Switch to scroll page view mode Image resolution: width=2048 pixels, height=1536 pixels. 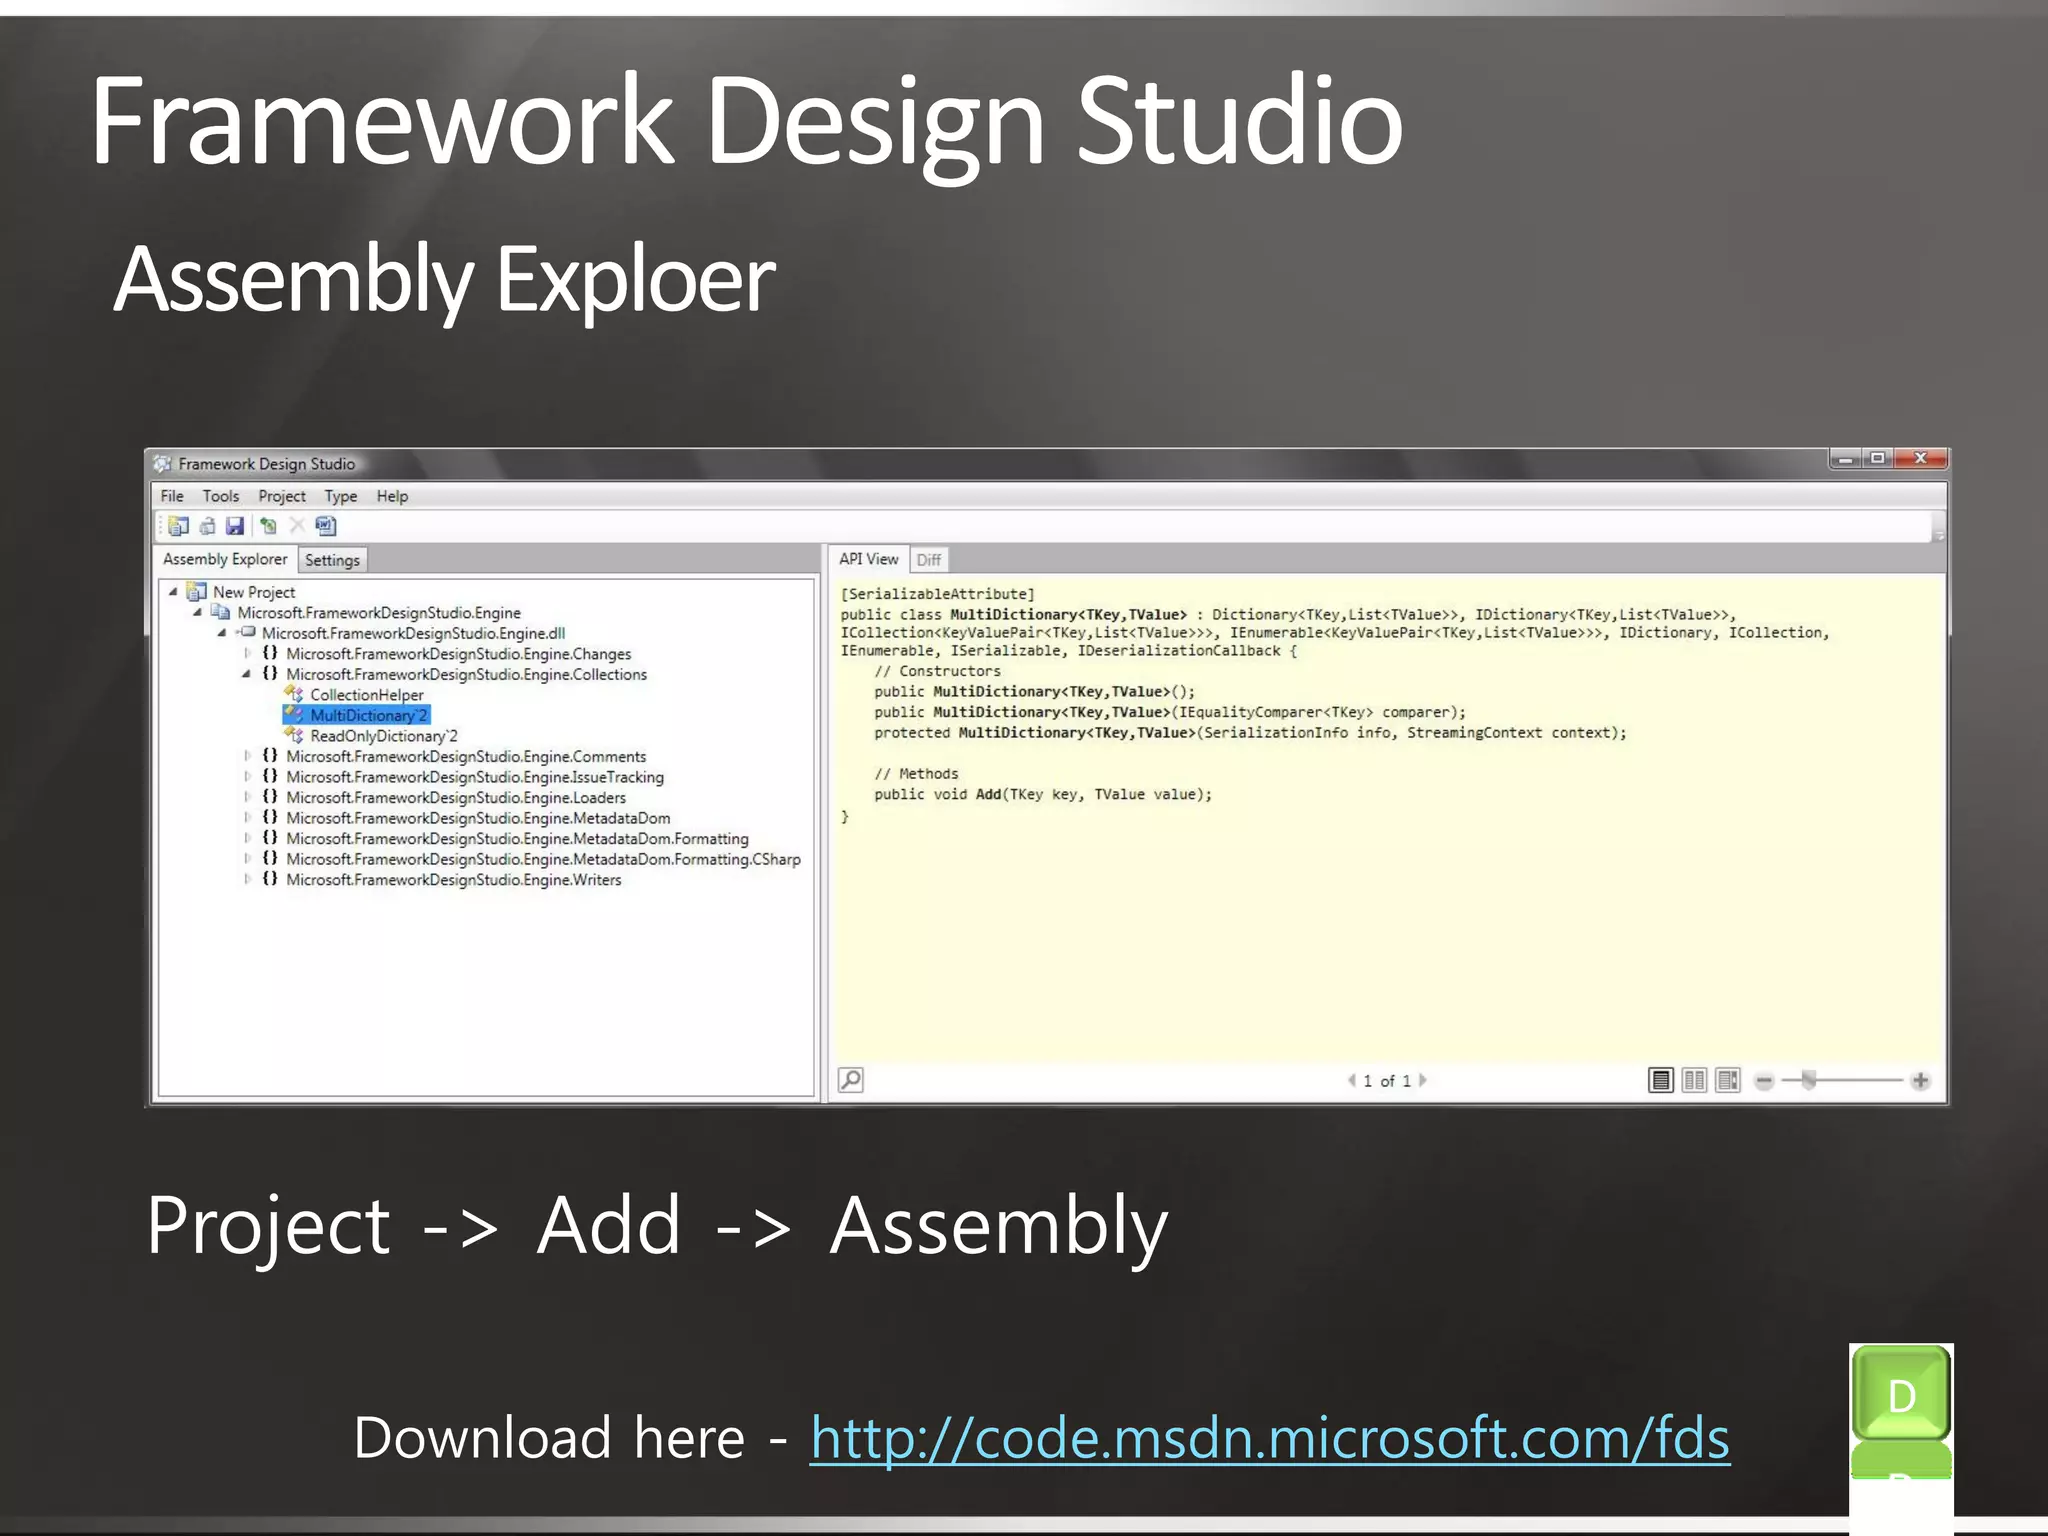[x=1728, y=1080]
